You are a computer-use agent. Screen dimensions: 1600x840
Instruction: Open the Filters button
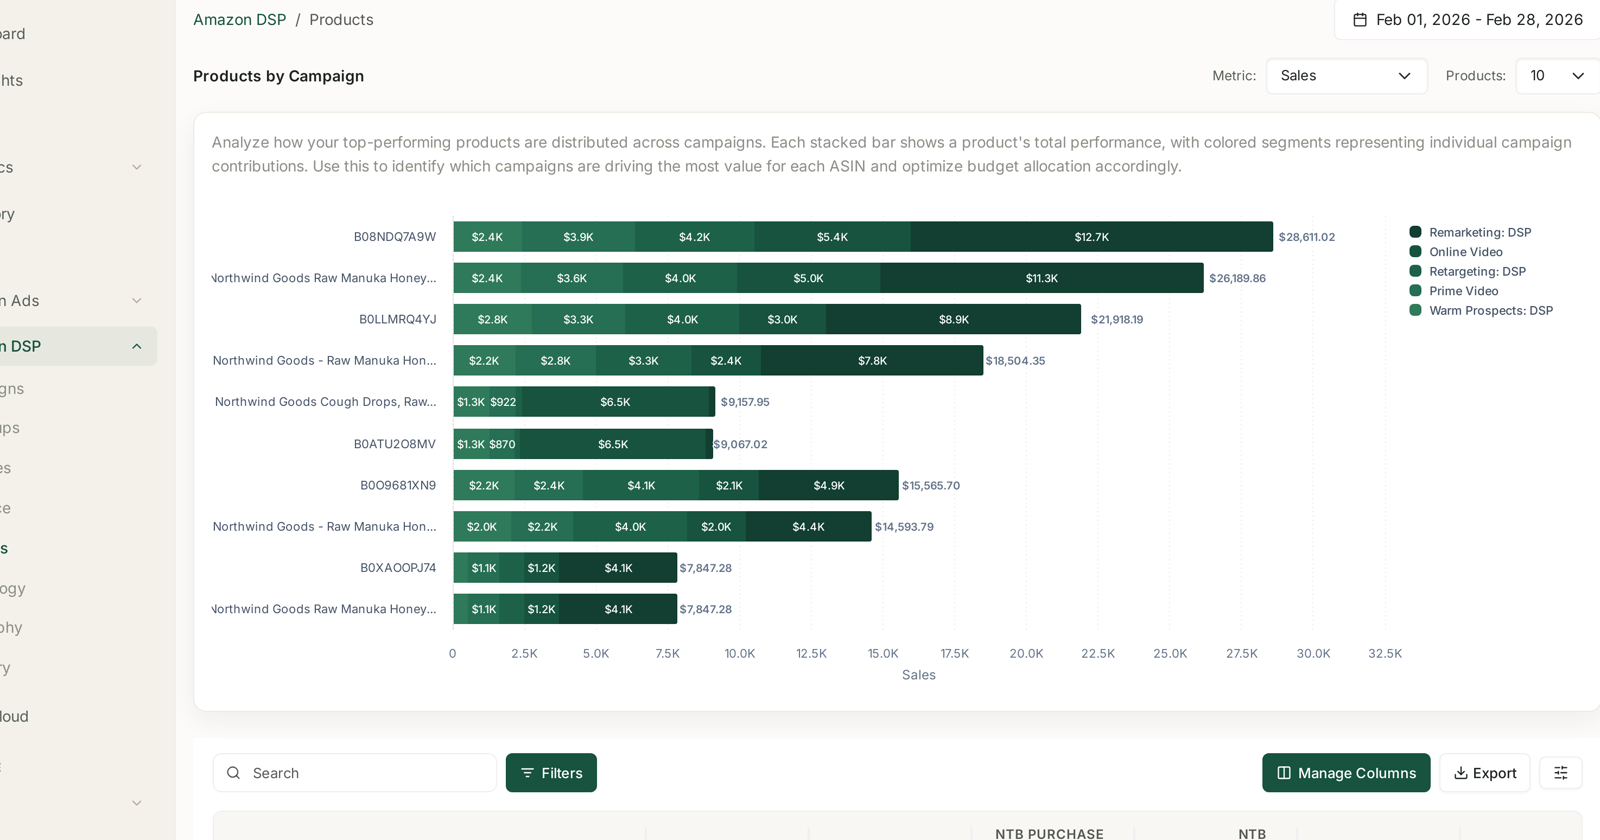tap(551, 773)
